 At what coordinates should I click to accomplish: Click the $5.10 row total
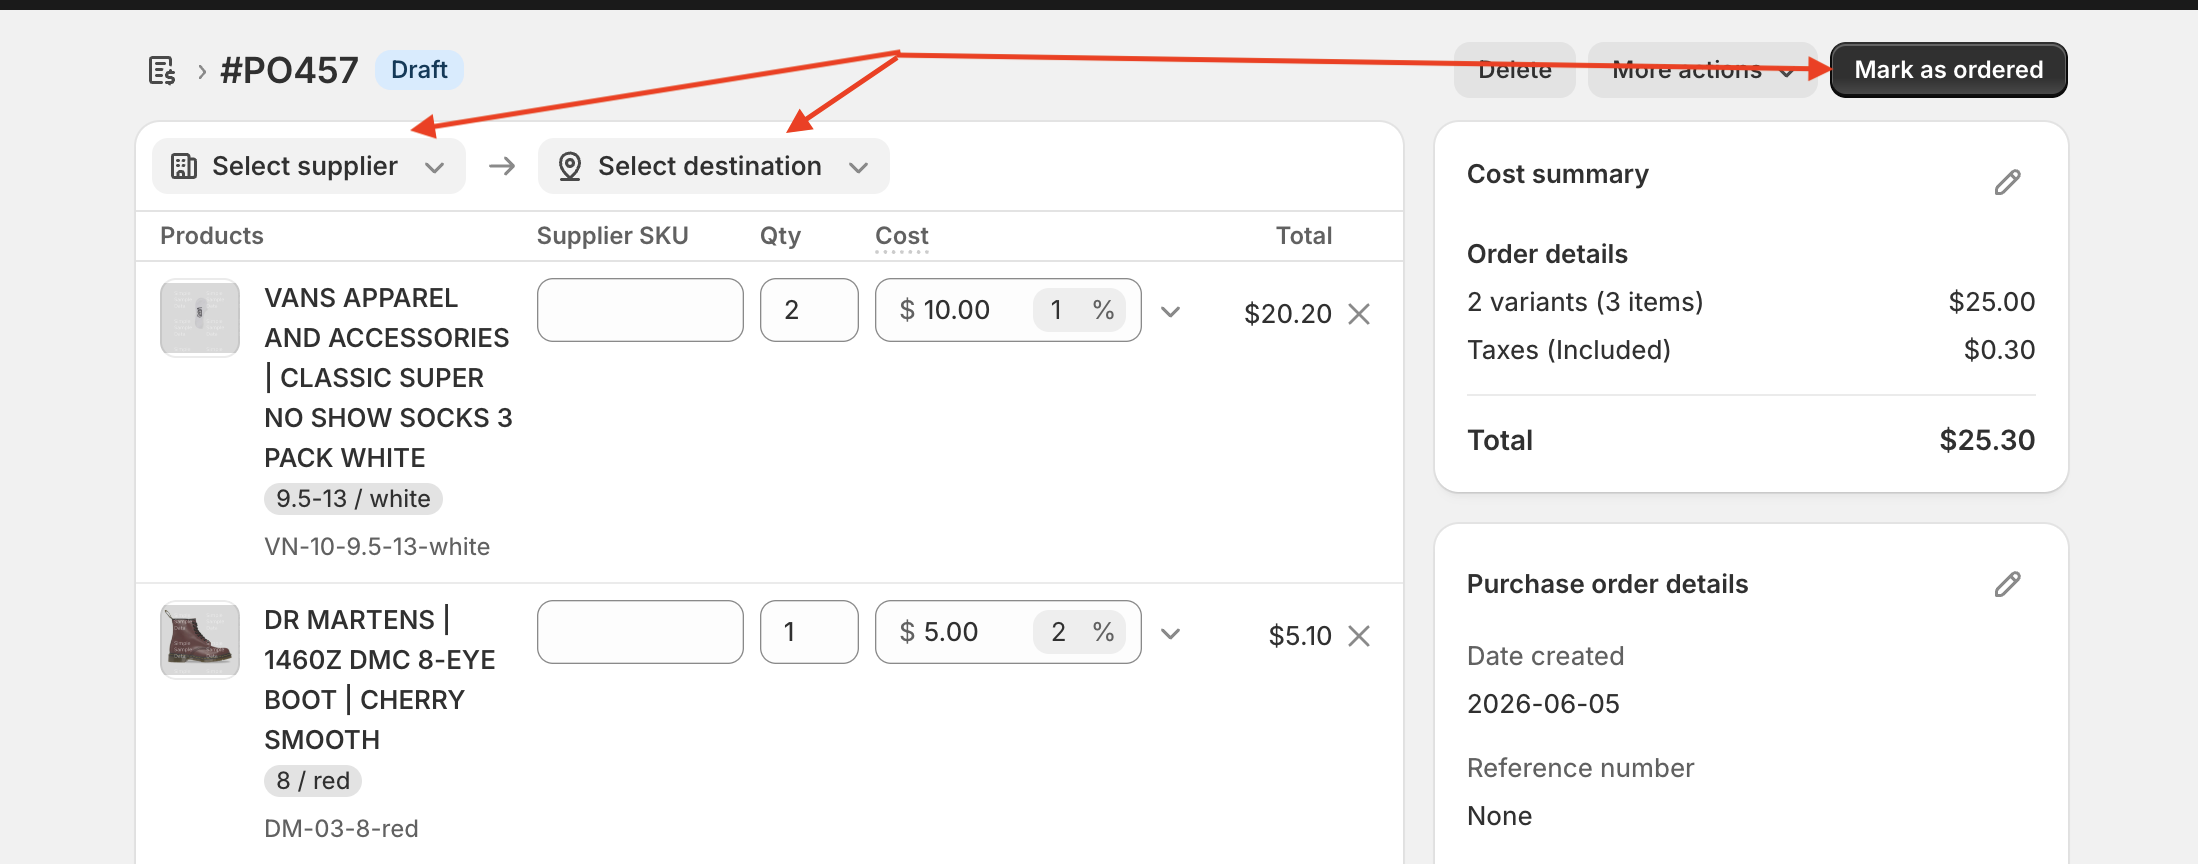pos(1300,636)
